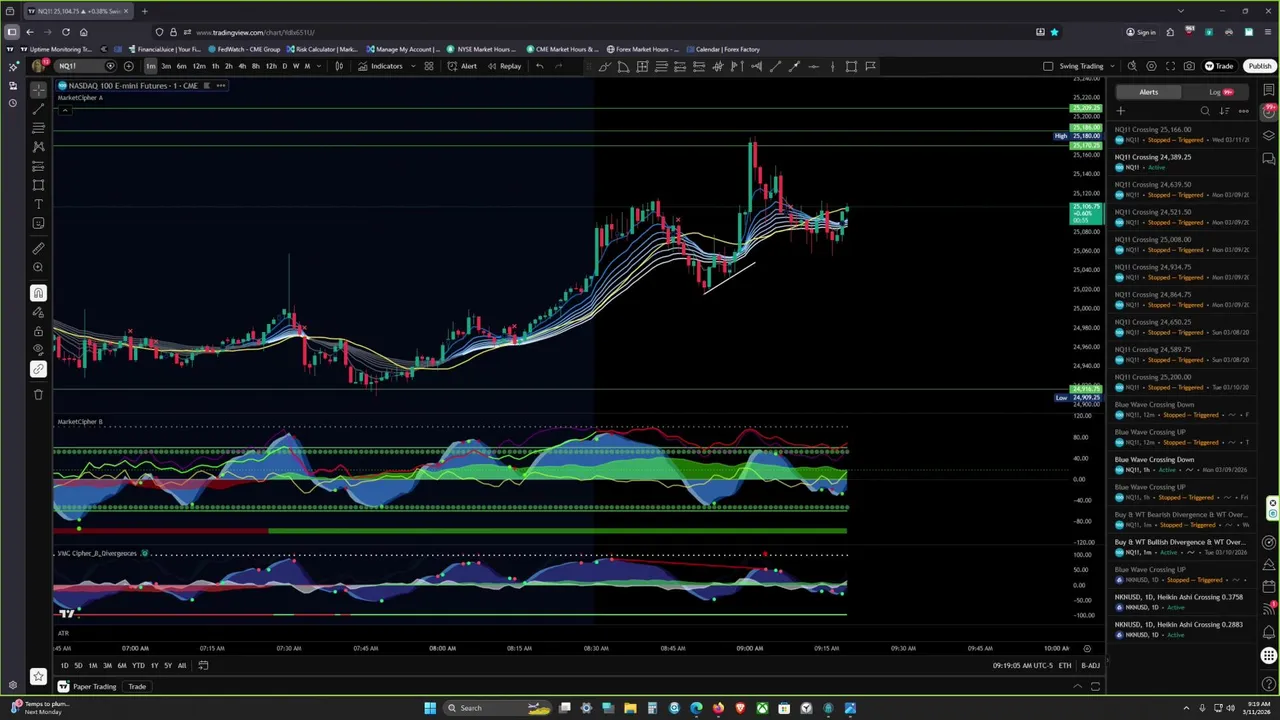Toggle the favorites drawing toolbar star
The height and width of the screenshot is (720, 1280).
[x=38, y=677]
